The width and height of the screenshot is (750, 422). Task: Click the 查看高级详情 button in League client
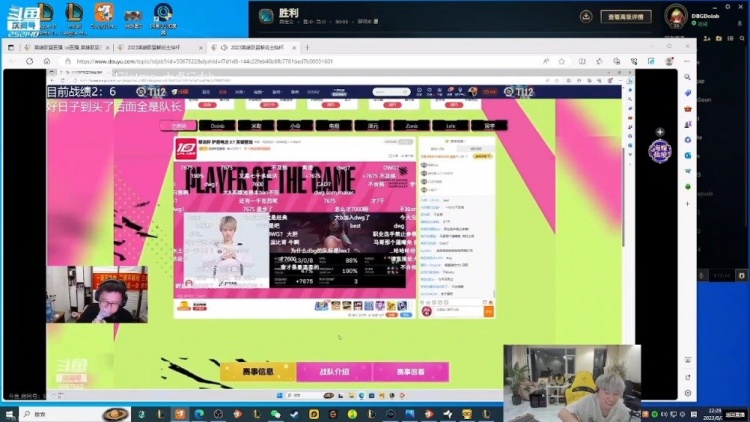(626, 17)
